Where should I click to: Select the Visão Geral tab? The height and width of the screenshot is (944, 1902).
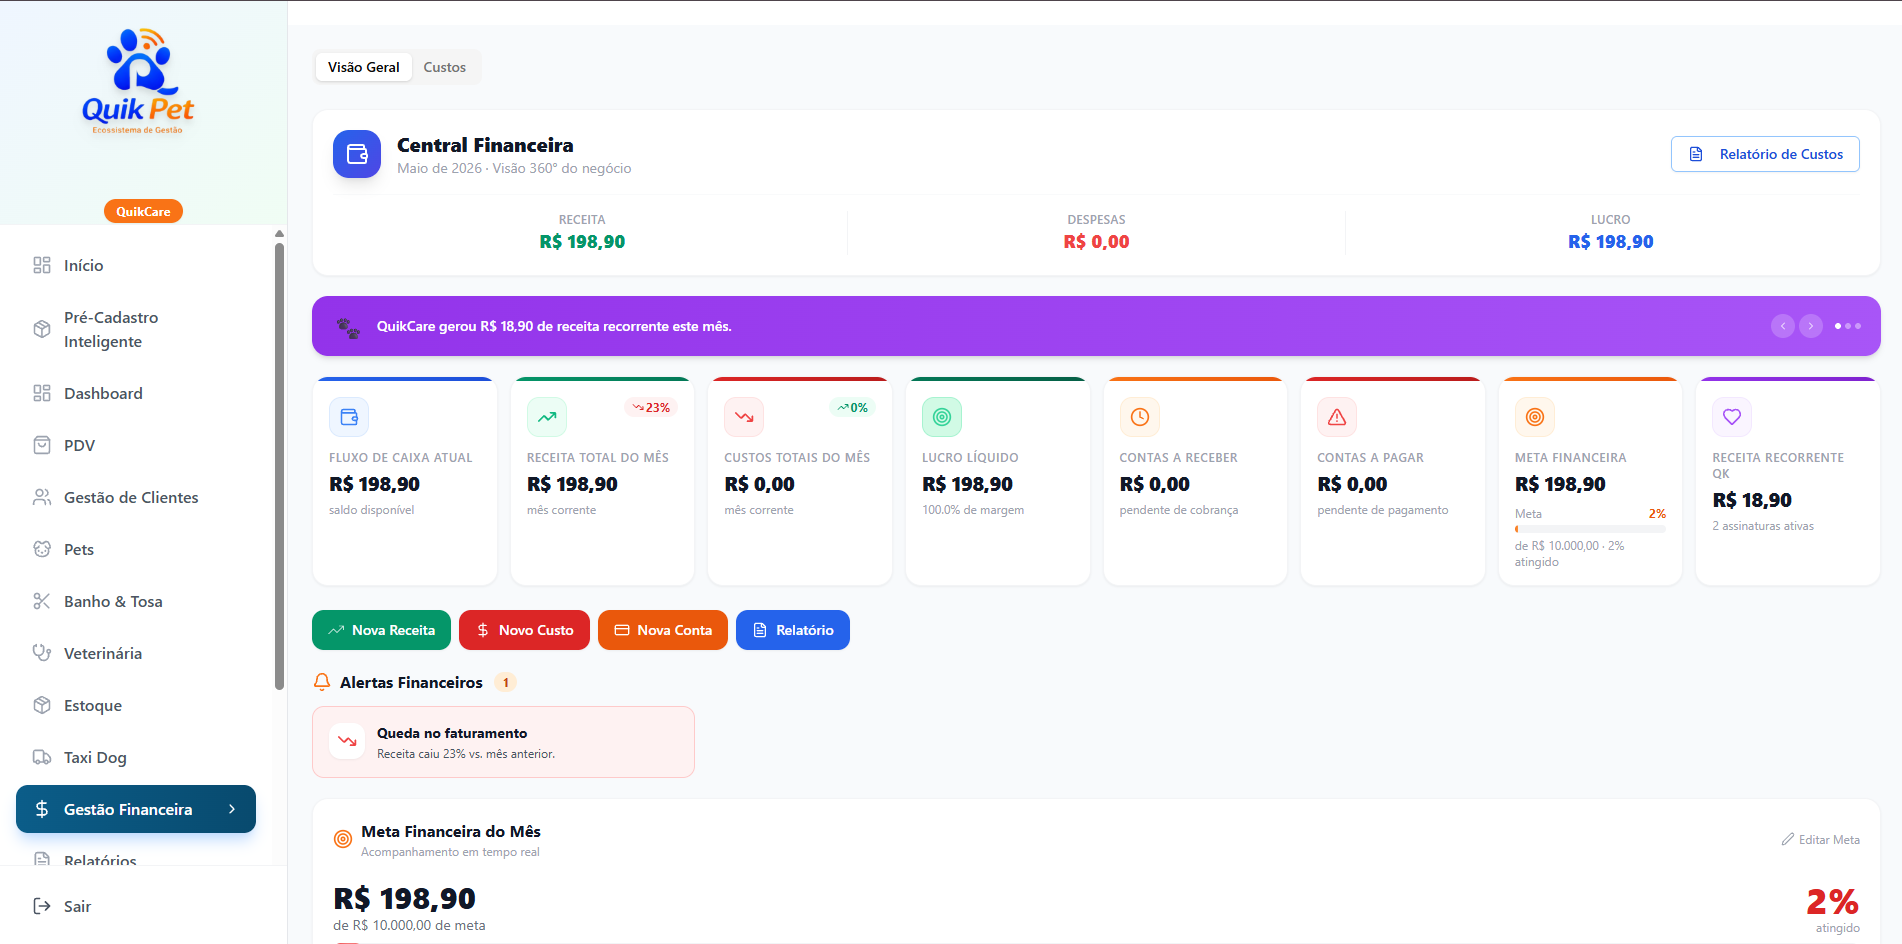pyautogui.click(x=364, y=67)
